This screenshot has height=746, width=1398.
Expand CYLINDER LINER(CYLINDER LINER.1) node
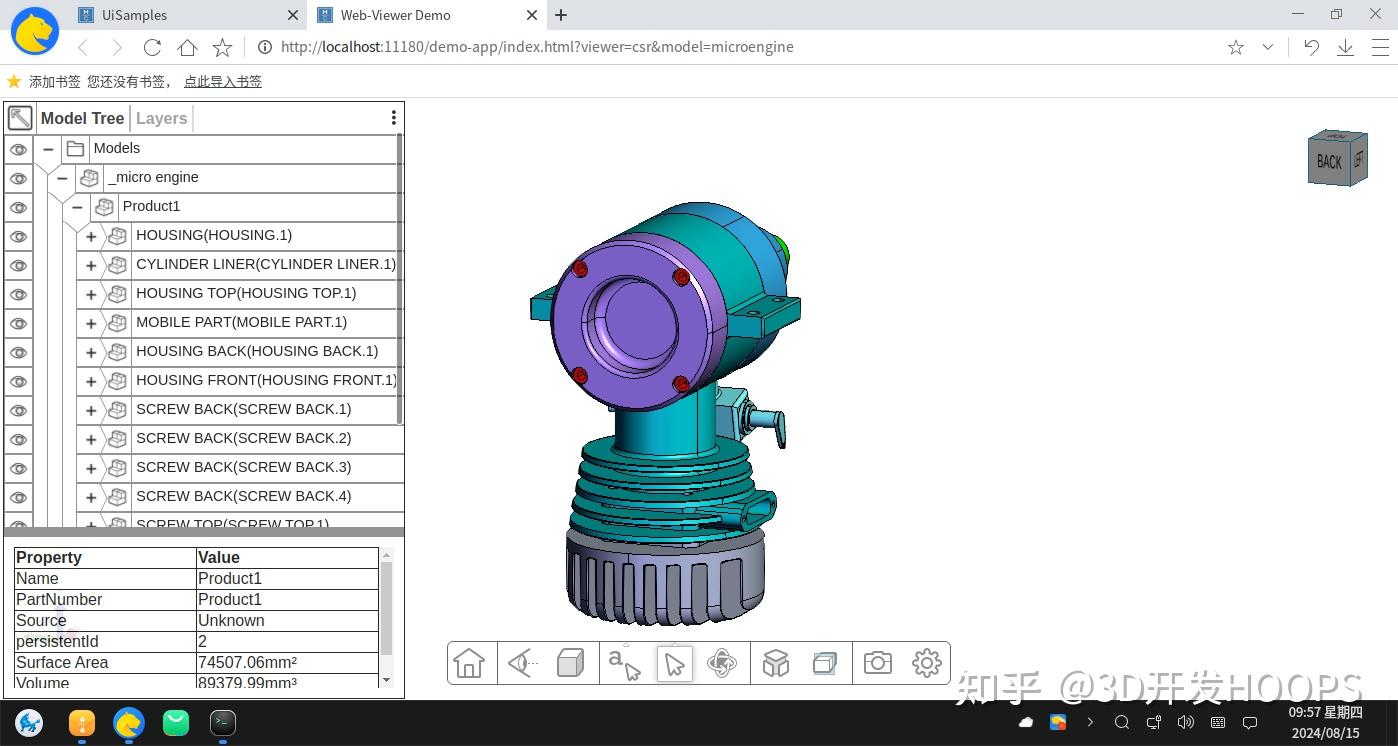tap(91, 266)
